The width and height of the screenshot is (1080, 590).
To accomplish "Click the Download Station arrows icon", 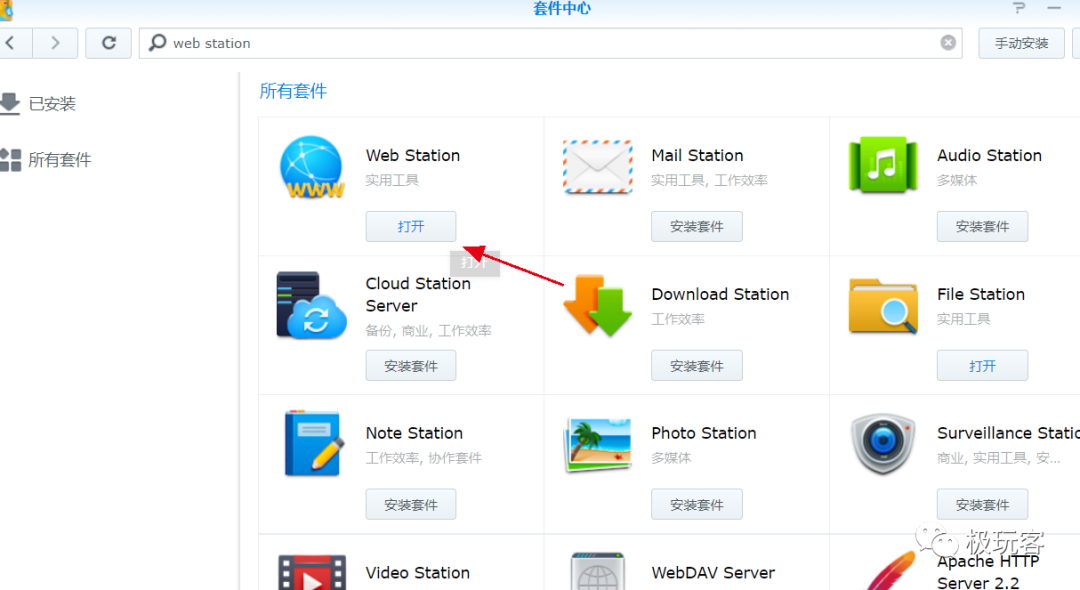I will tap(597, 306).
